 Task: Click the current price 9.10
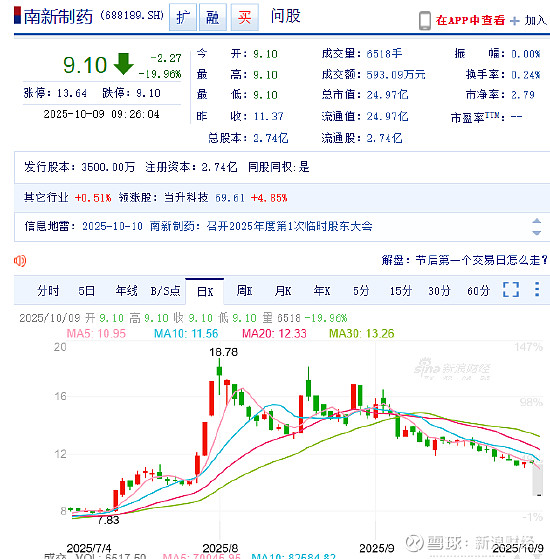coord(85,65)
